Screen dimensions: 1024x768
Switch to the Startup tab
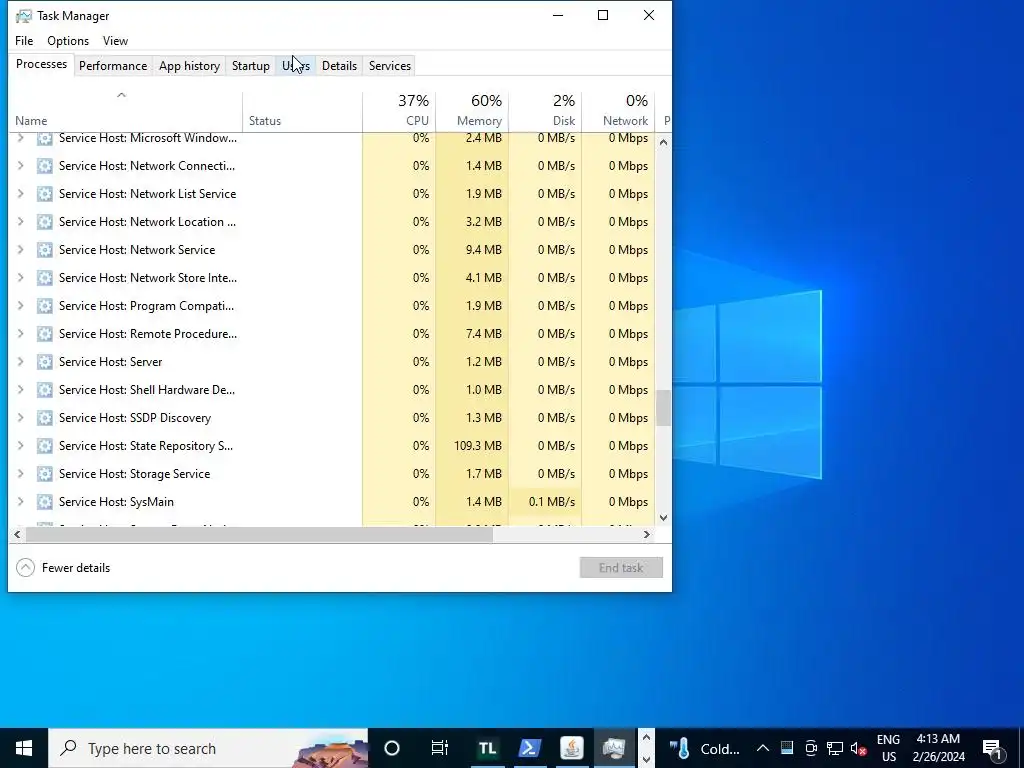click(x=251, y=66)
